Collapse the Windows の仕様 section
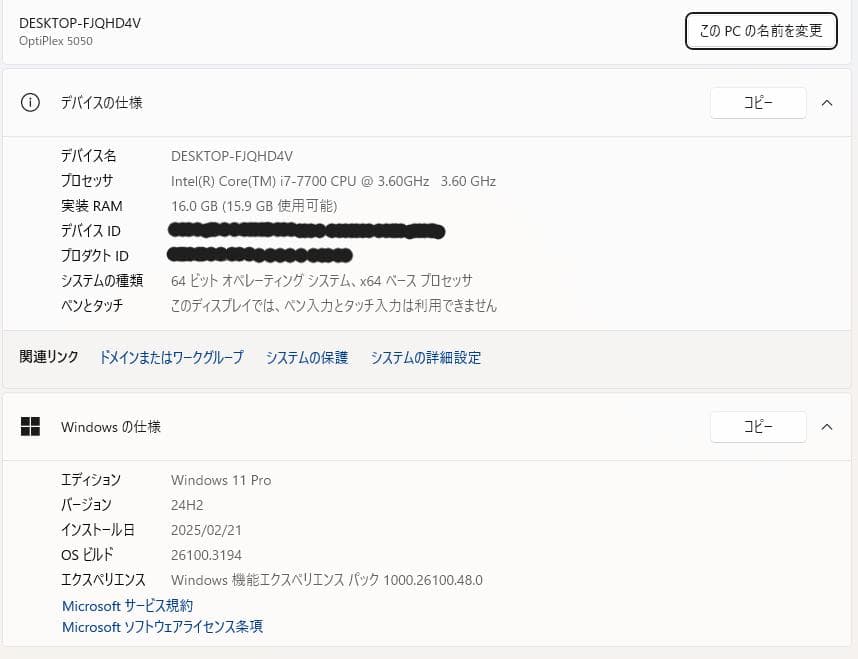858x659 pixels. tap(827, 427)
